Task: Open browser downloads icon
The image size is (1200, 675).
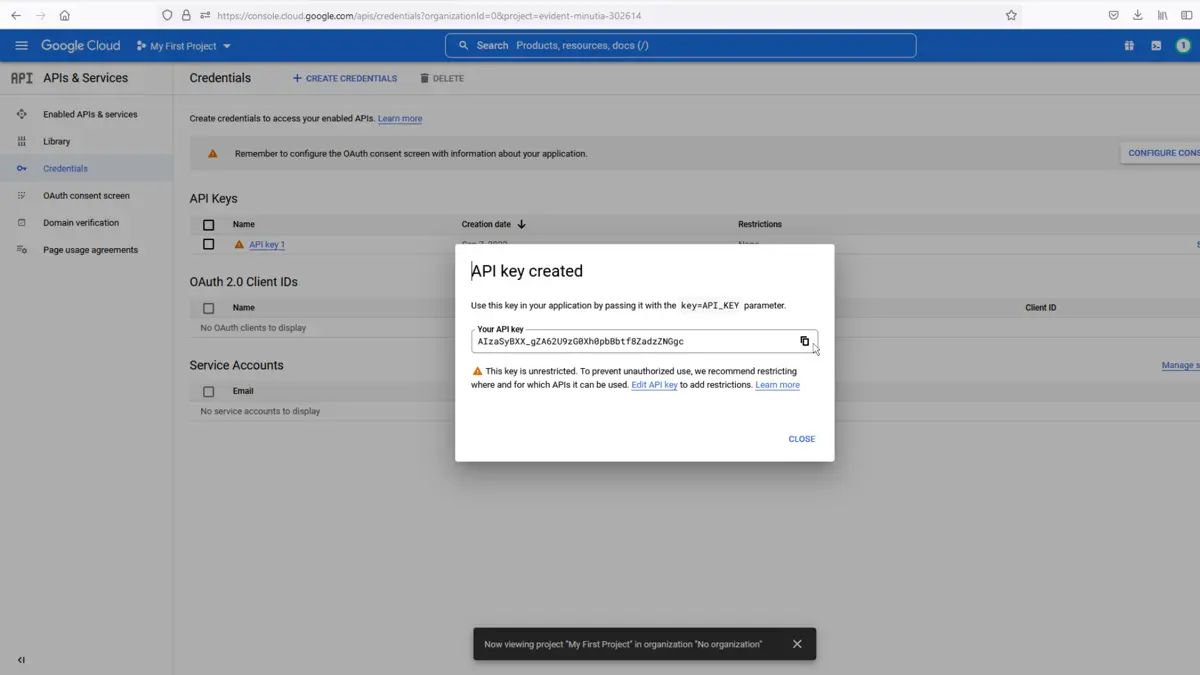Action: 1137,15
